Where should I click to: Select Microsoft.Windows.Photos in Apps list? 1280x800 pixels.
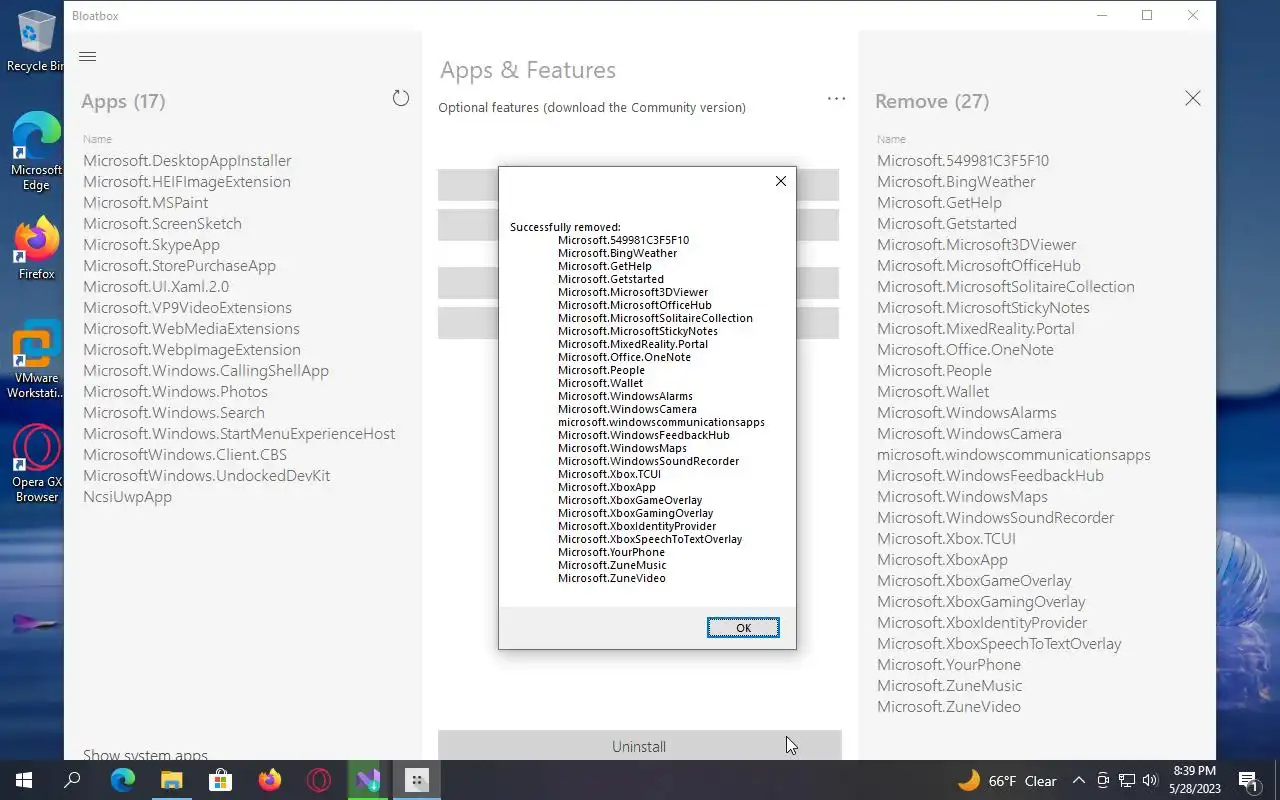click(175, 391)
